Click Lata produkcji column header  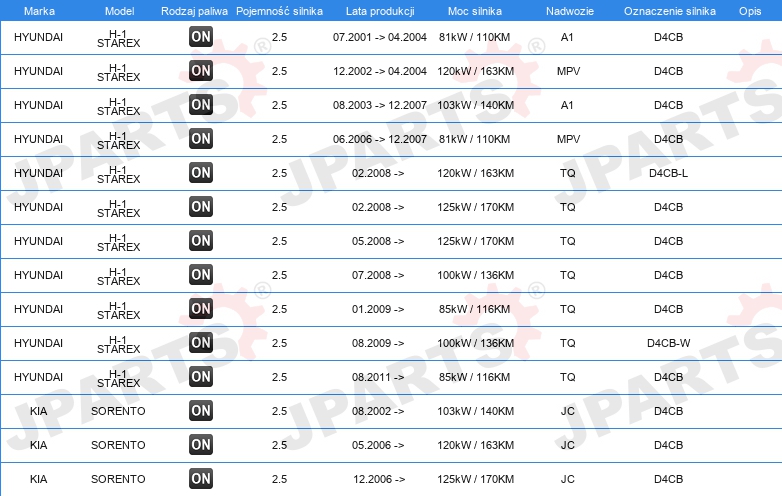point(380,11)
